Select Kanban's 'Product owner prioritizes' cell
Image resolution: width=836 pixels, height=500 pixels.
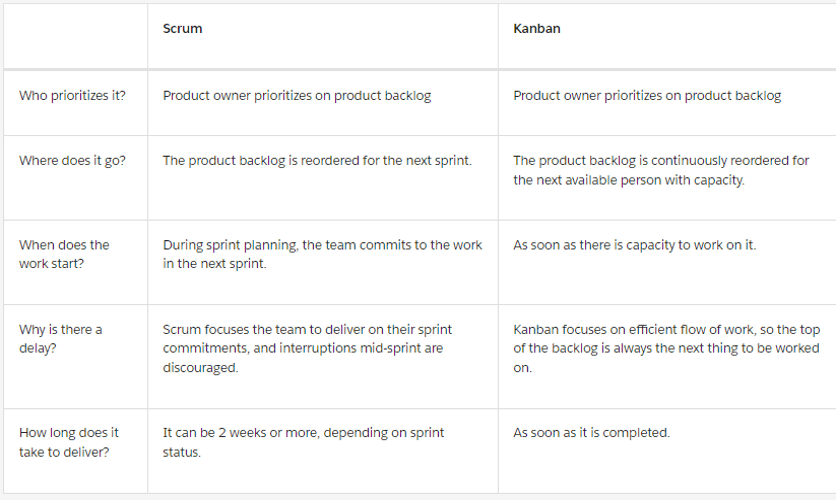647,96
